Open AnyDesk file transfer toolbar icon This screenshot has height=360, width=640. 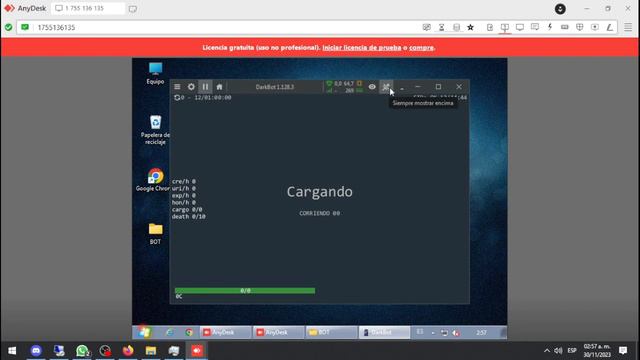[490, 27]
